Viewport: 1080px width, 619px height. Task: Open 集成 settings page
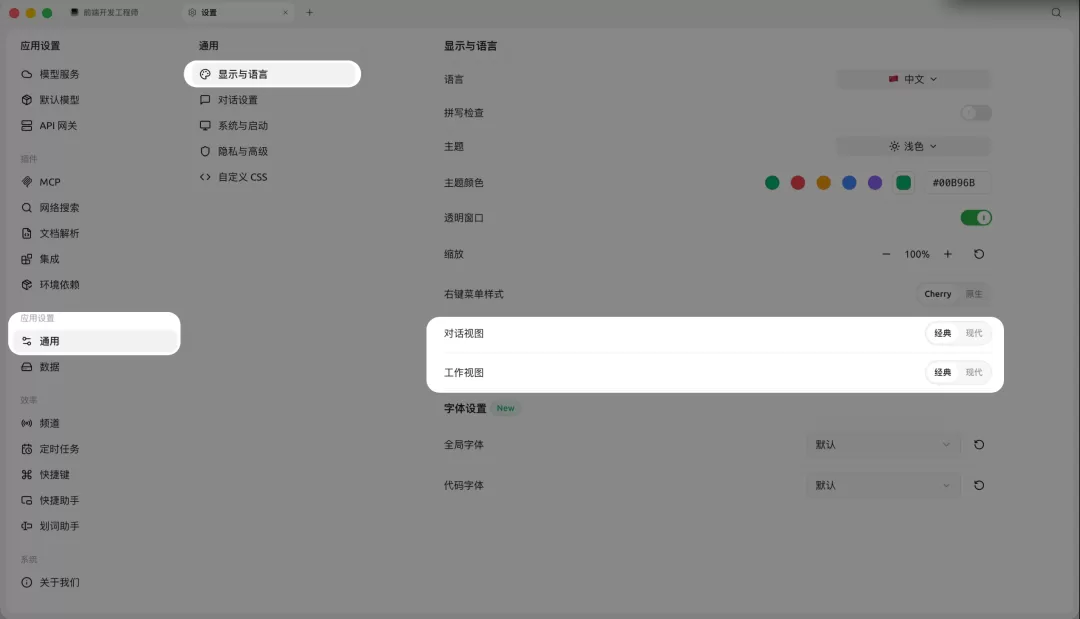[94, 259]
